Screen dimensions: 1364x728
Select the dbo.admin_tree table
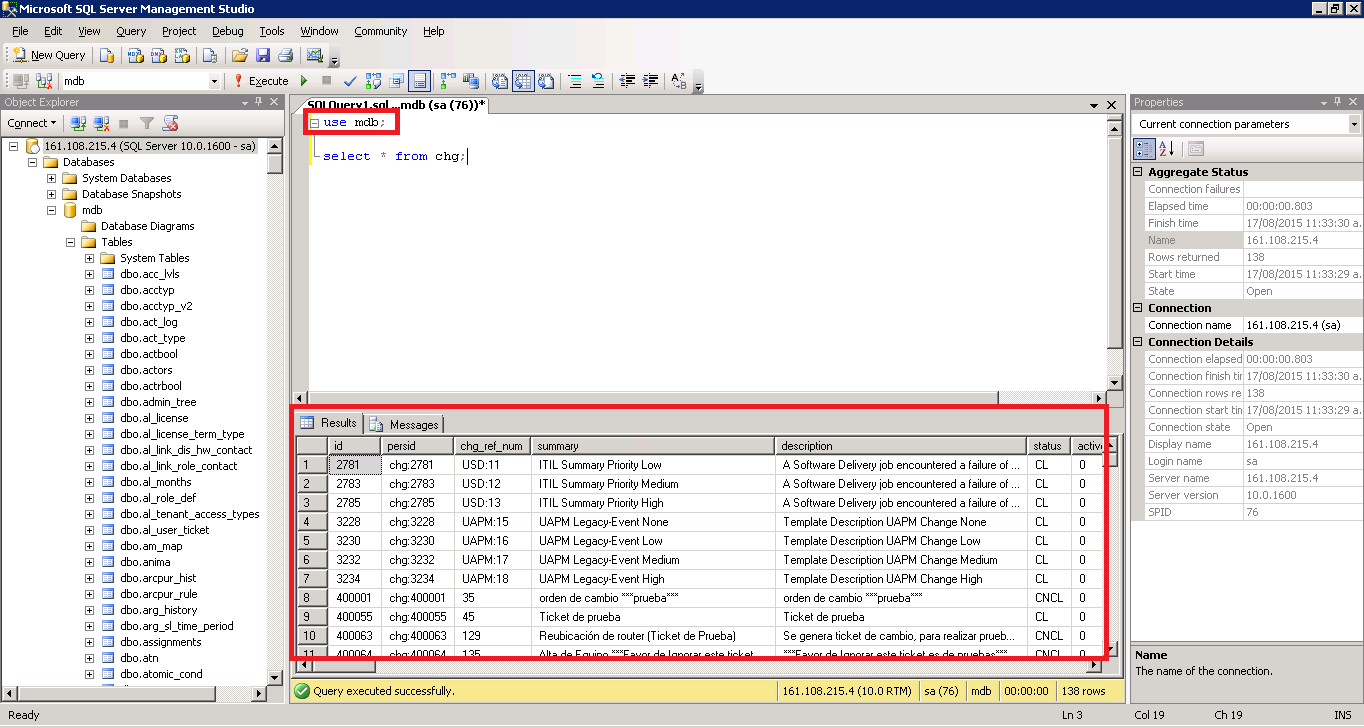[158, 402]
